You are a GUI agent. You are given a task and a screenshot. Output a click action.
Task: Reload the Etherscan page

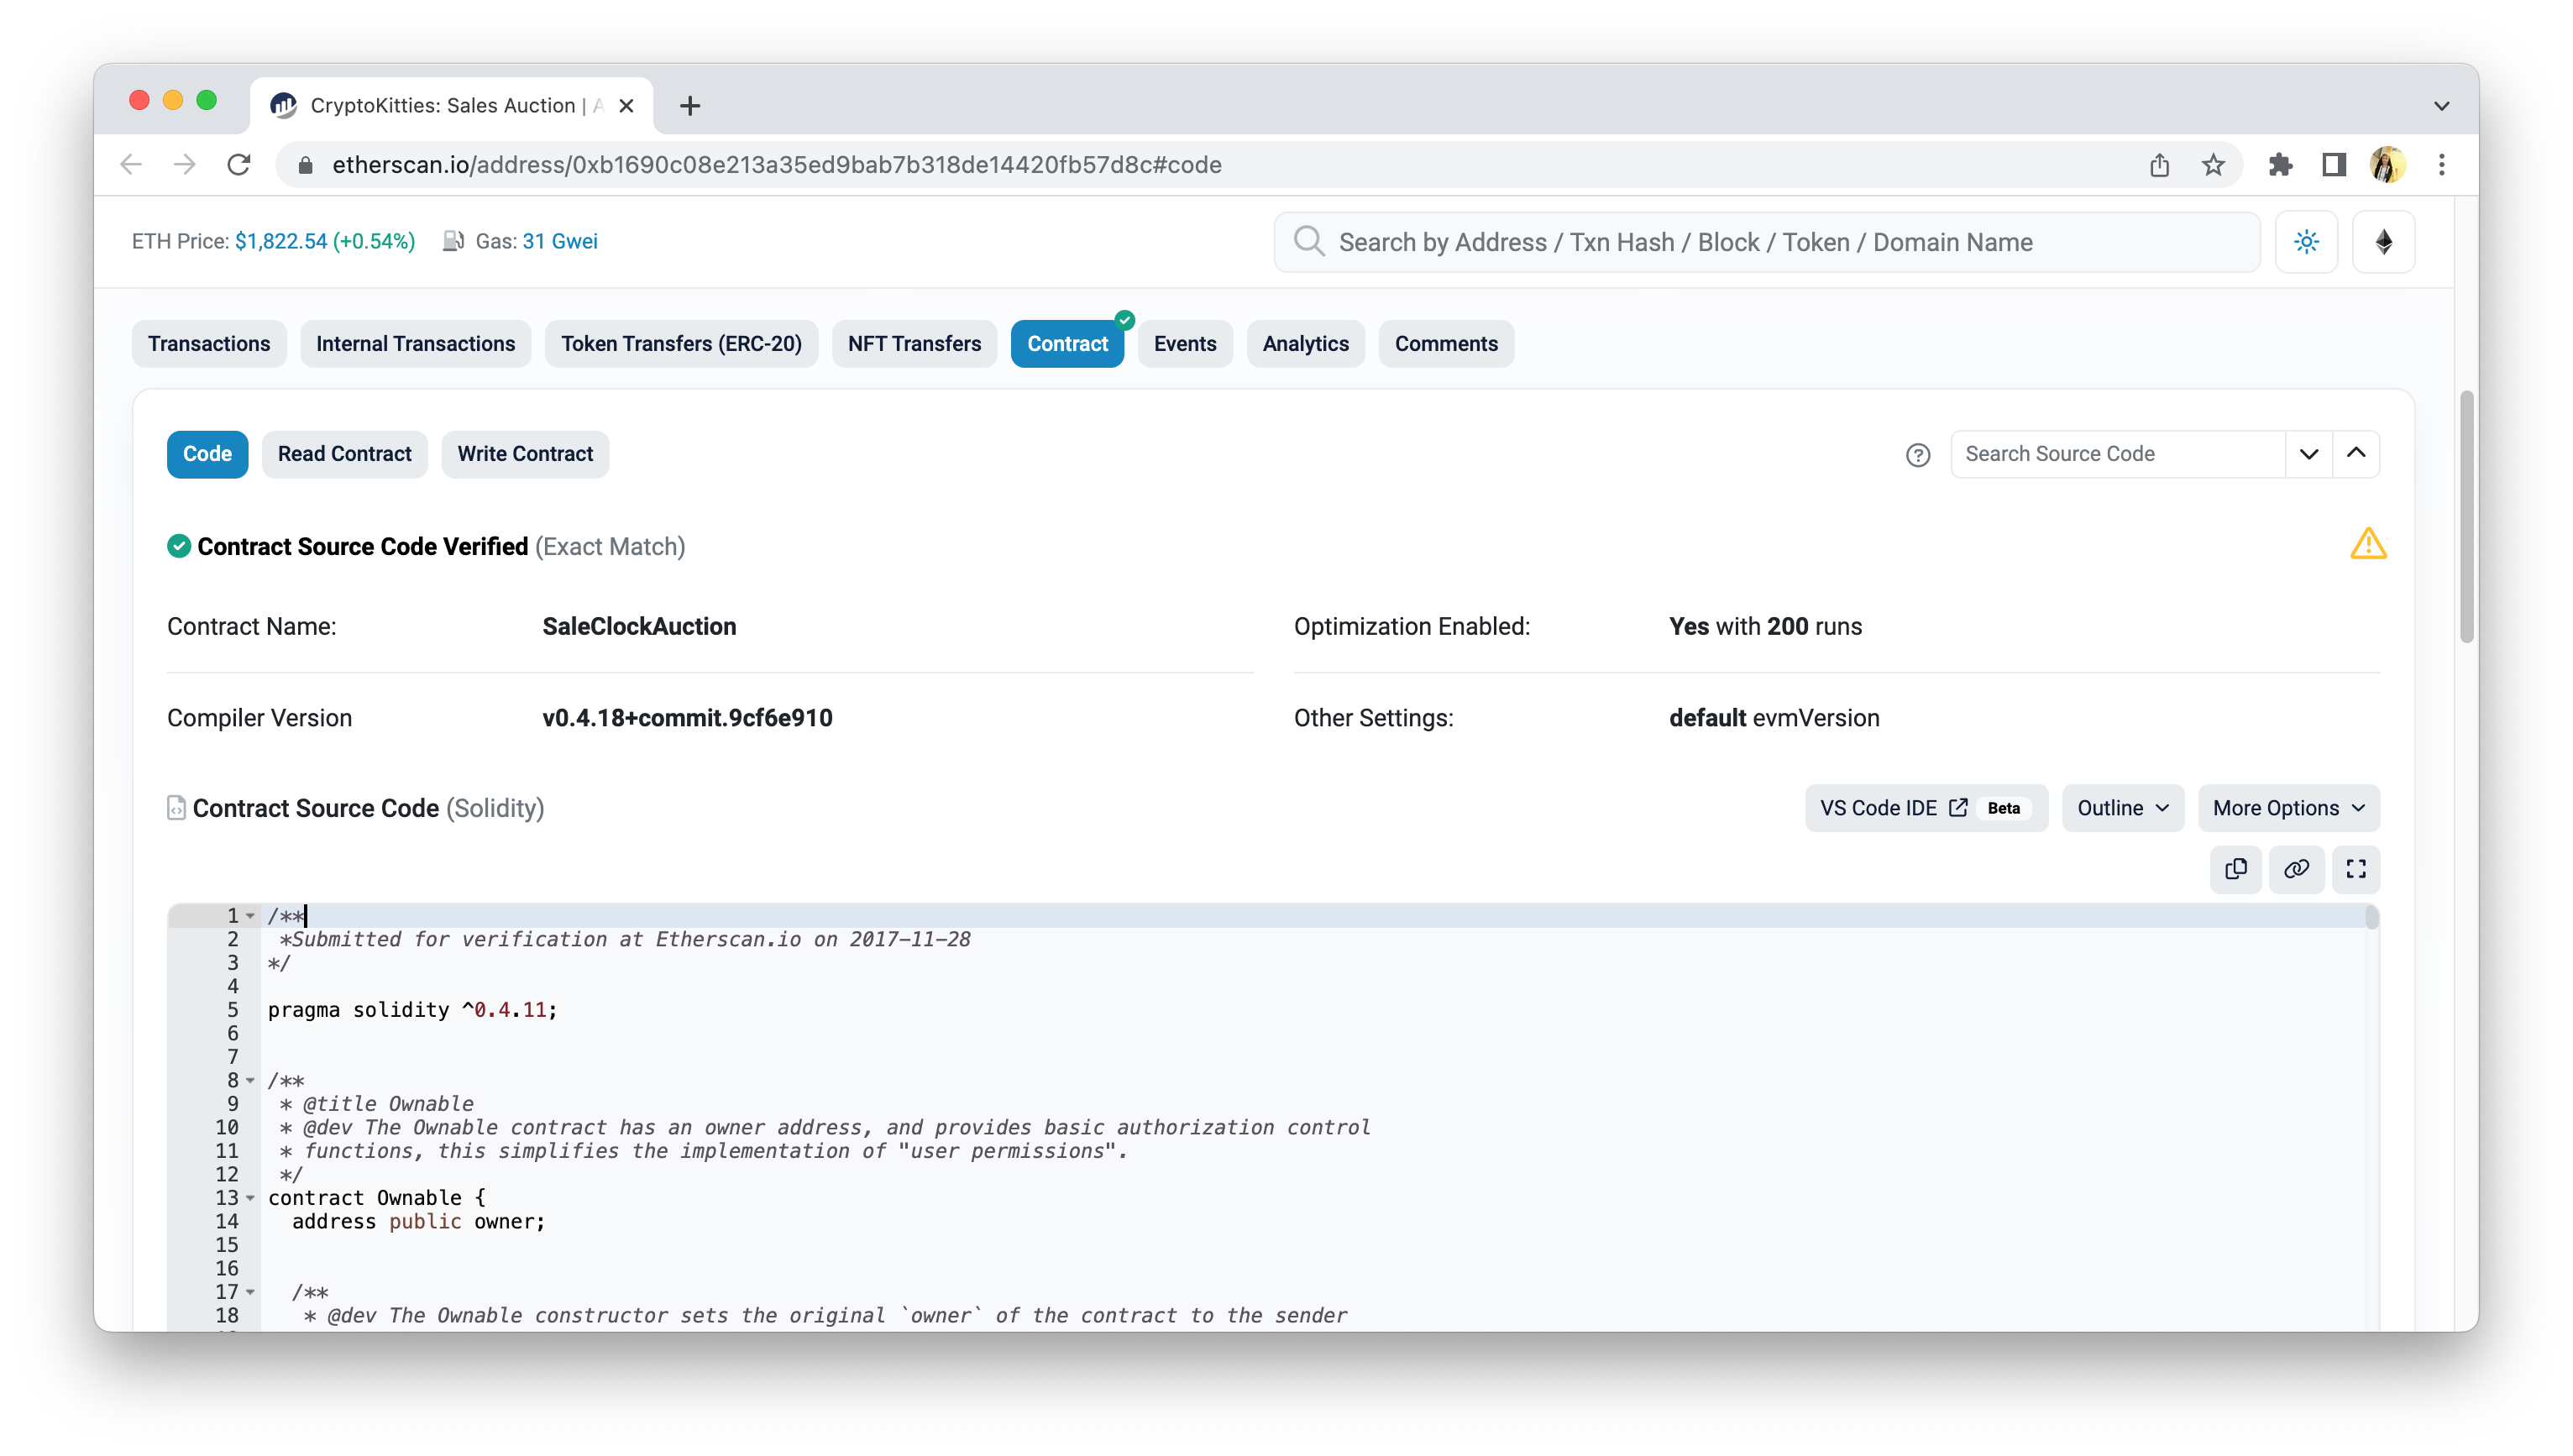(x=239, y=165)
